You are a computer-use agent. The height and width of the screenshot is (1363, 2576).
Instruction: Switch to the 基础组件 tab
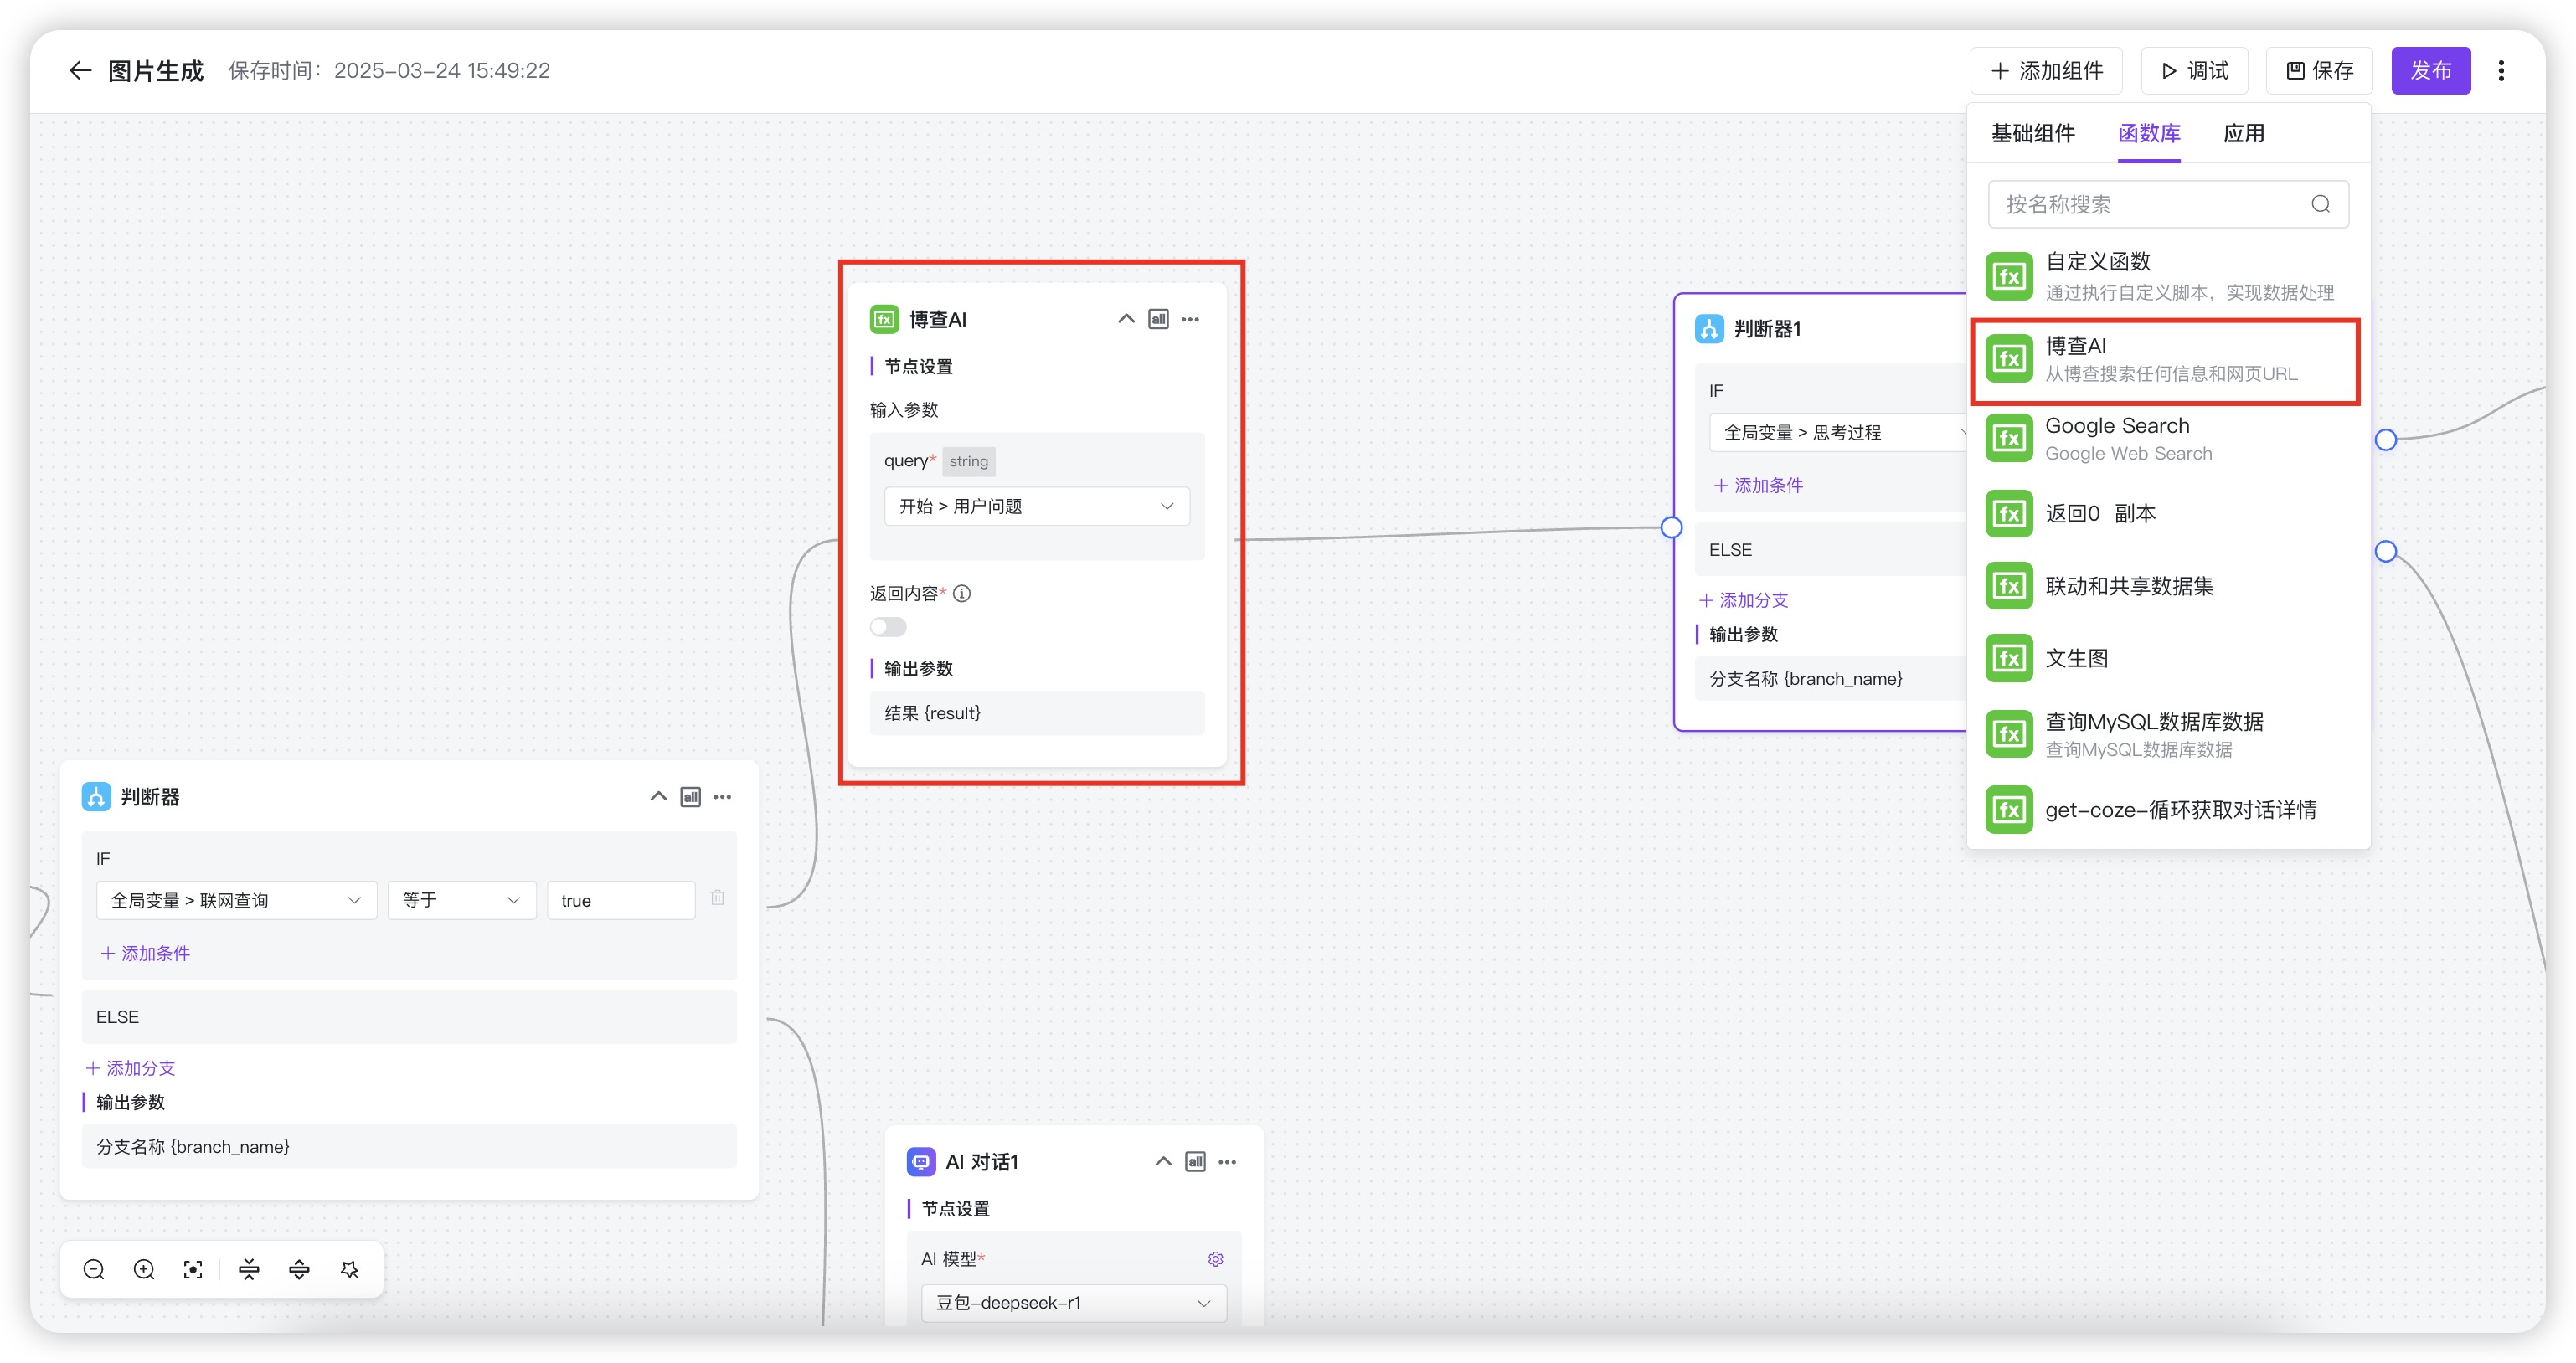click(2032, 133)
